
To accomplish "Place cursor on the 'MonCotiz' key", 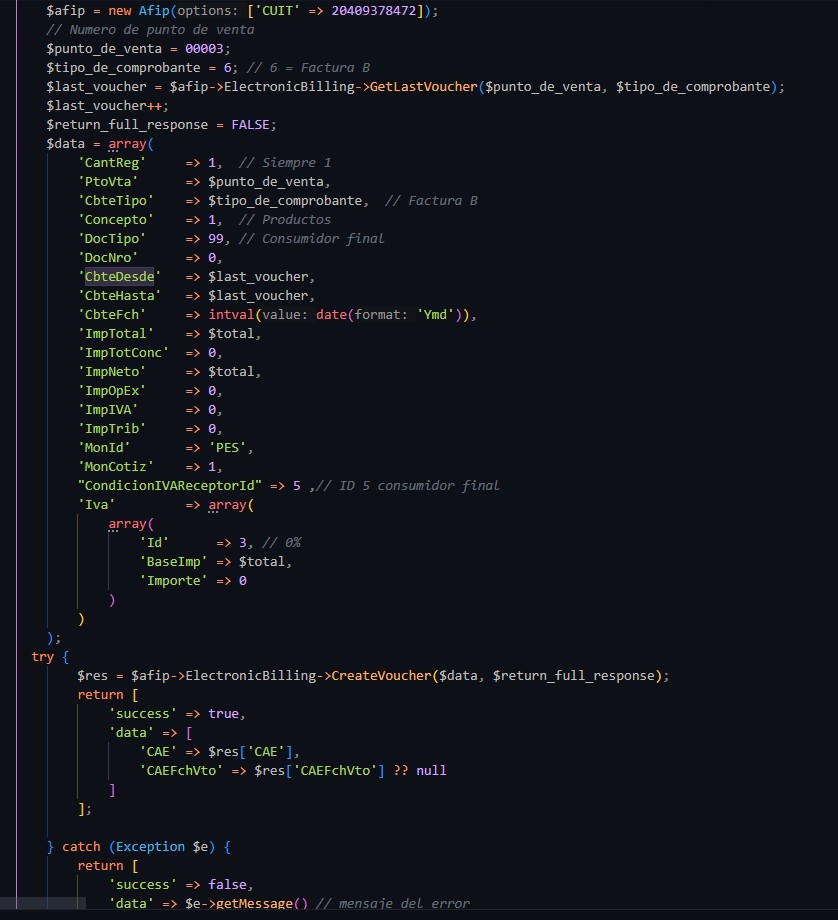I will click(x=116, y=467).
